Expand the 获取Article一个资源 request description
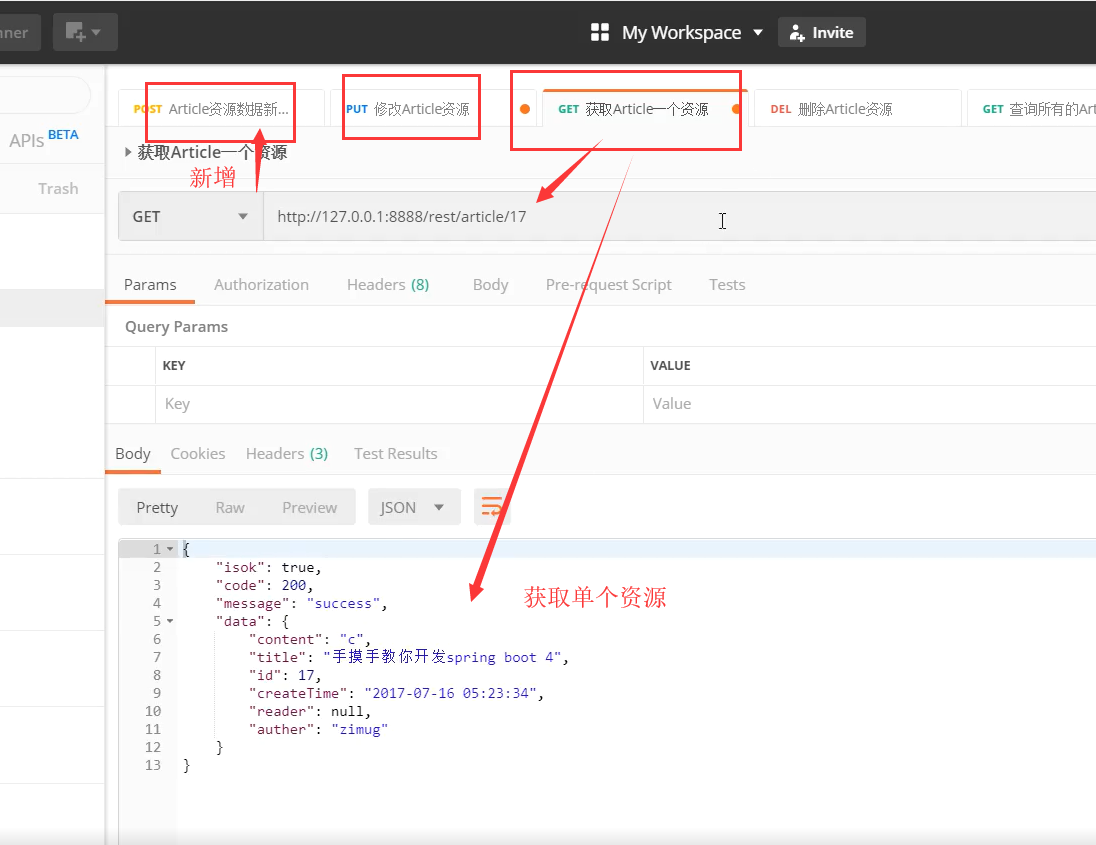 point(128,152)
